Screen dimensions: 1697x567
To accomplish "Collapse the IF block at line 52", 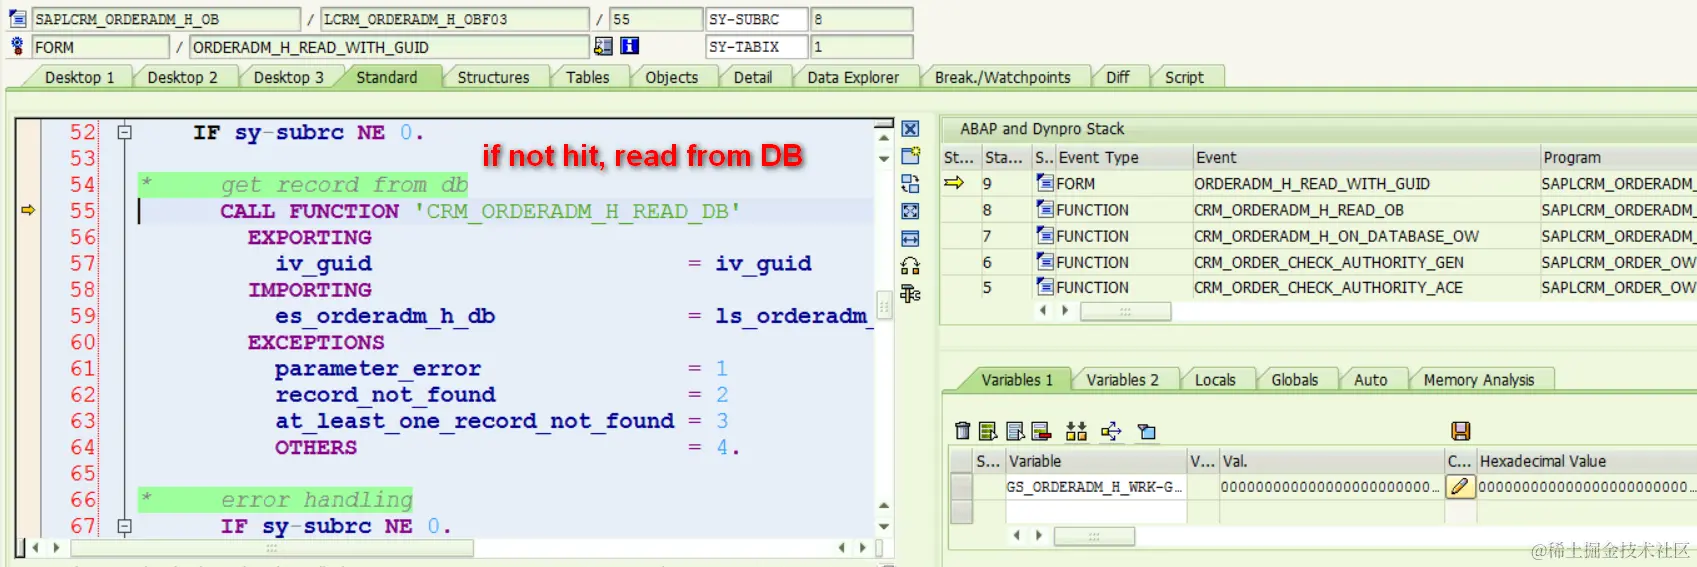I will [124, 132].
